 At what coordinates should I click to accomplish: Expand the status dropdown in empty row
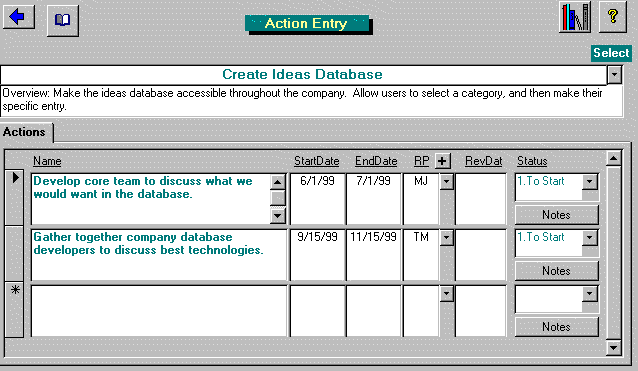coord(590,294)
